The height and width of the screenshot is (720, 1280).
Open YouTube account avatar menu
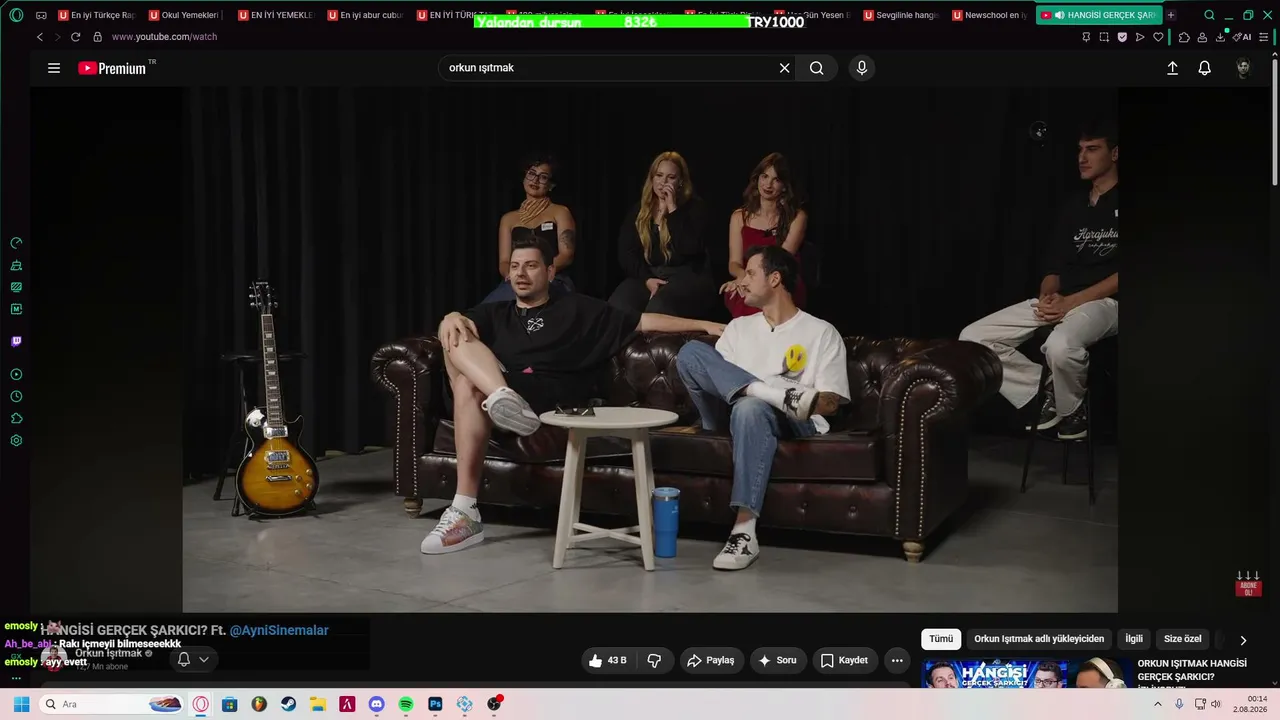coord(1243,68)
